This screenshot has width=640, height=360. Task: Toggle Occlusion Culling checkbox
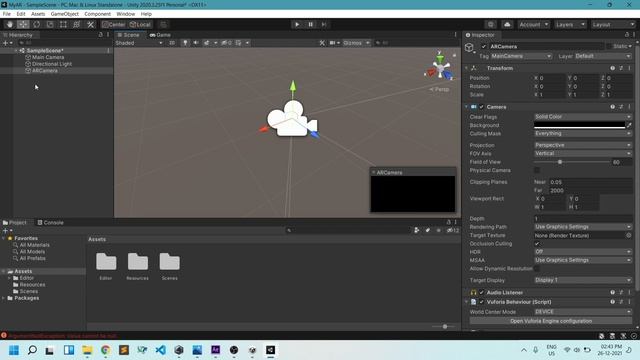[x=537, y=244]
